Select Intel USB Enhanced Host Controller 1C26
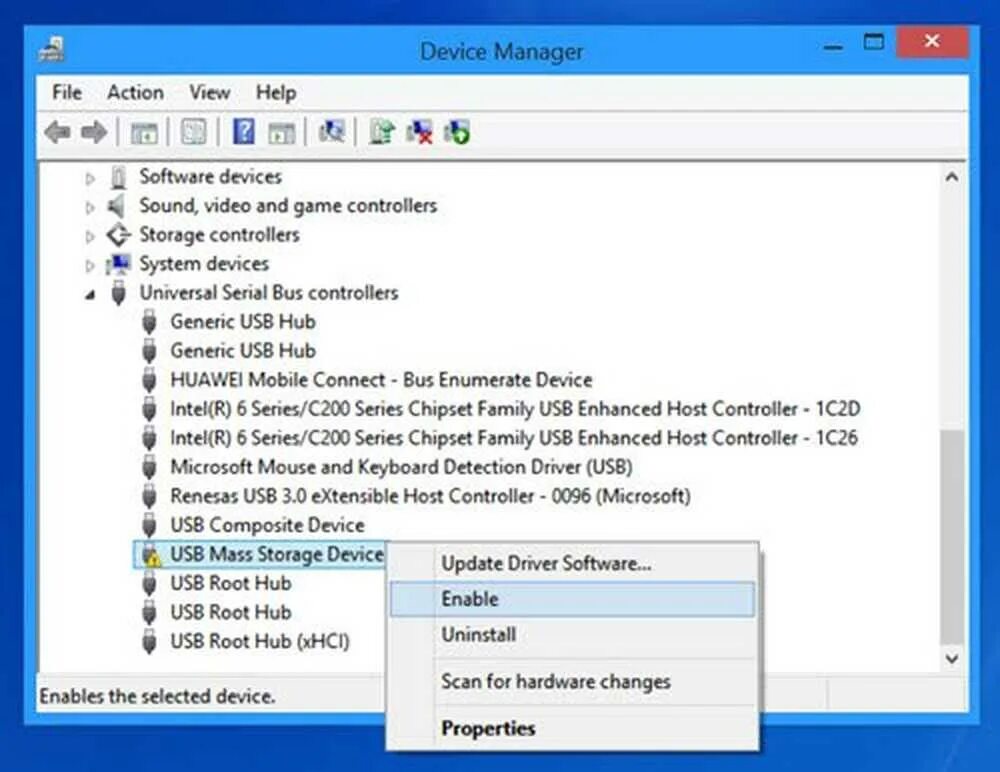1000x772 pixels. pyautogui.click(x=514, y=438)
